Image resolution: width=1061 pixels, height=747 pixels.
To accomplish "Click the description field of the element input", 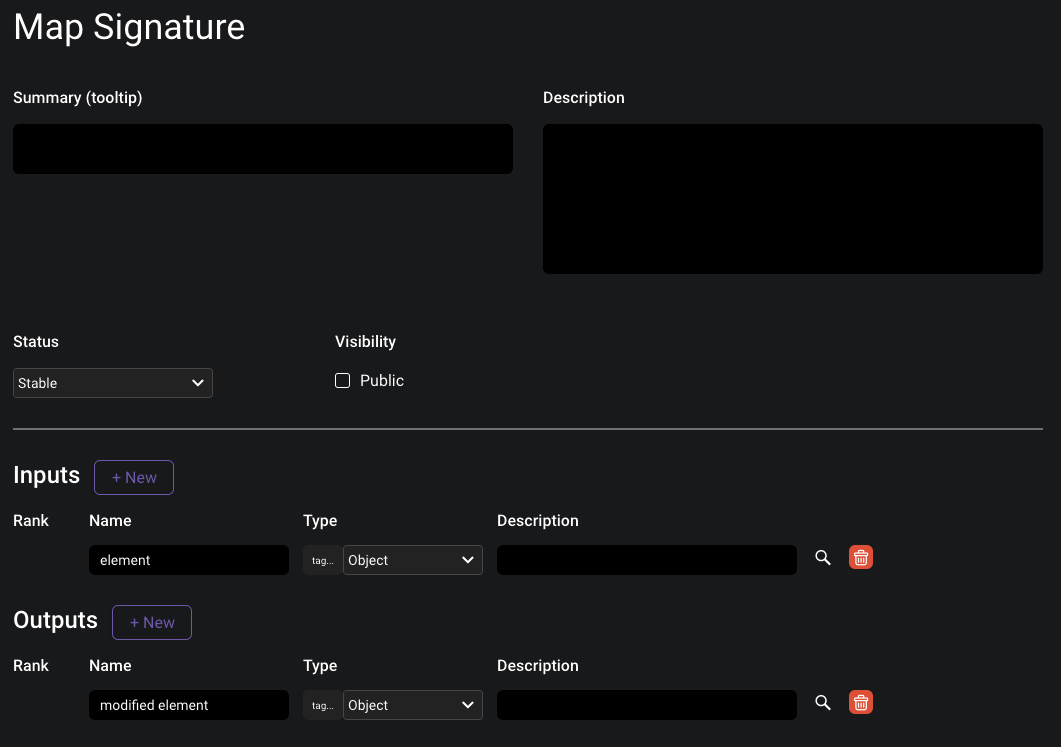I will pyautogui.click(x=646, y=560).
